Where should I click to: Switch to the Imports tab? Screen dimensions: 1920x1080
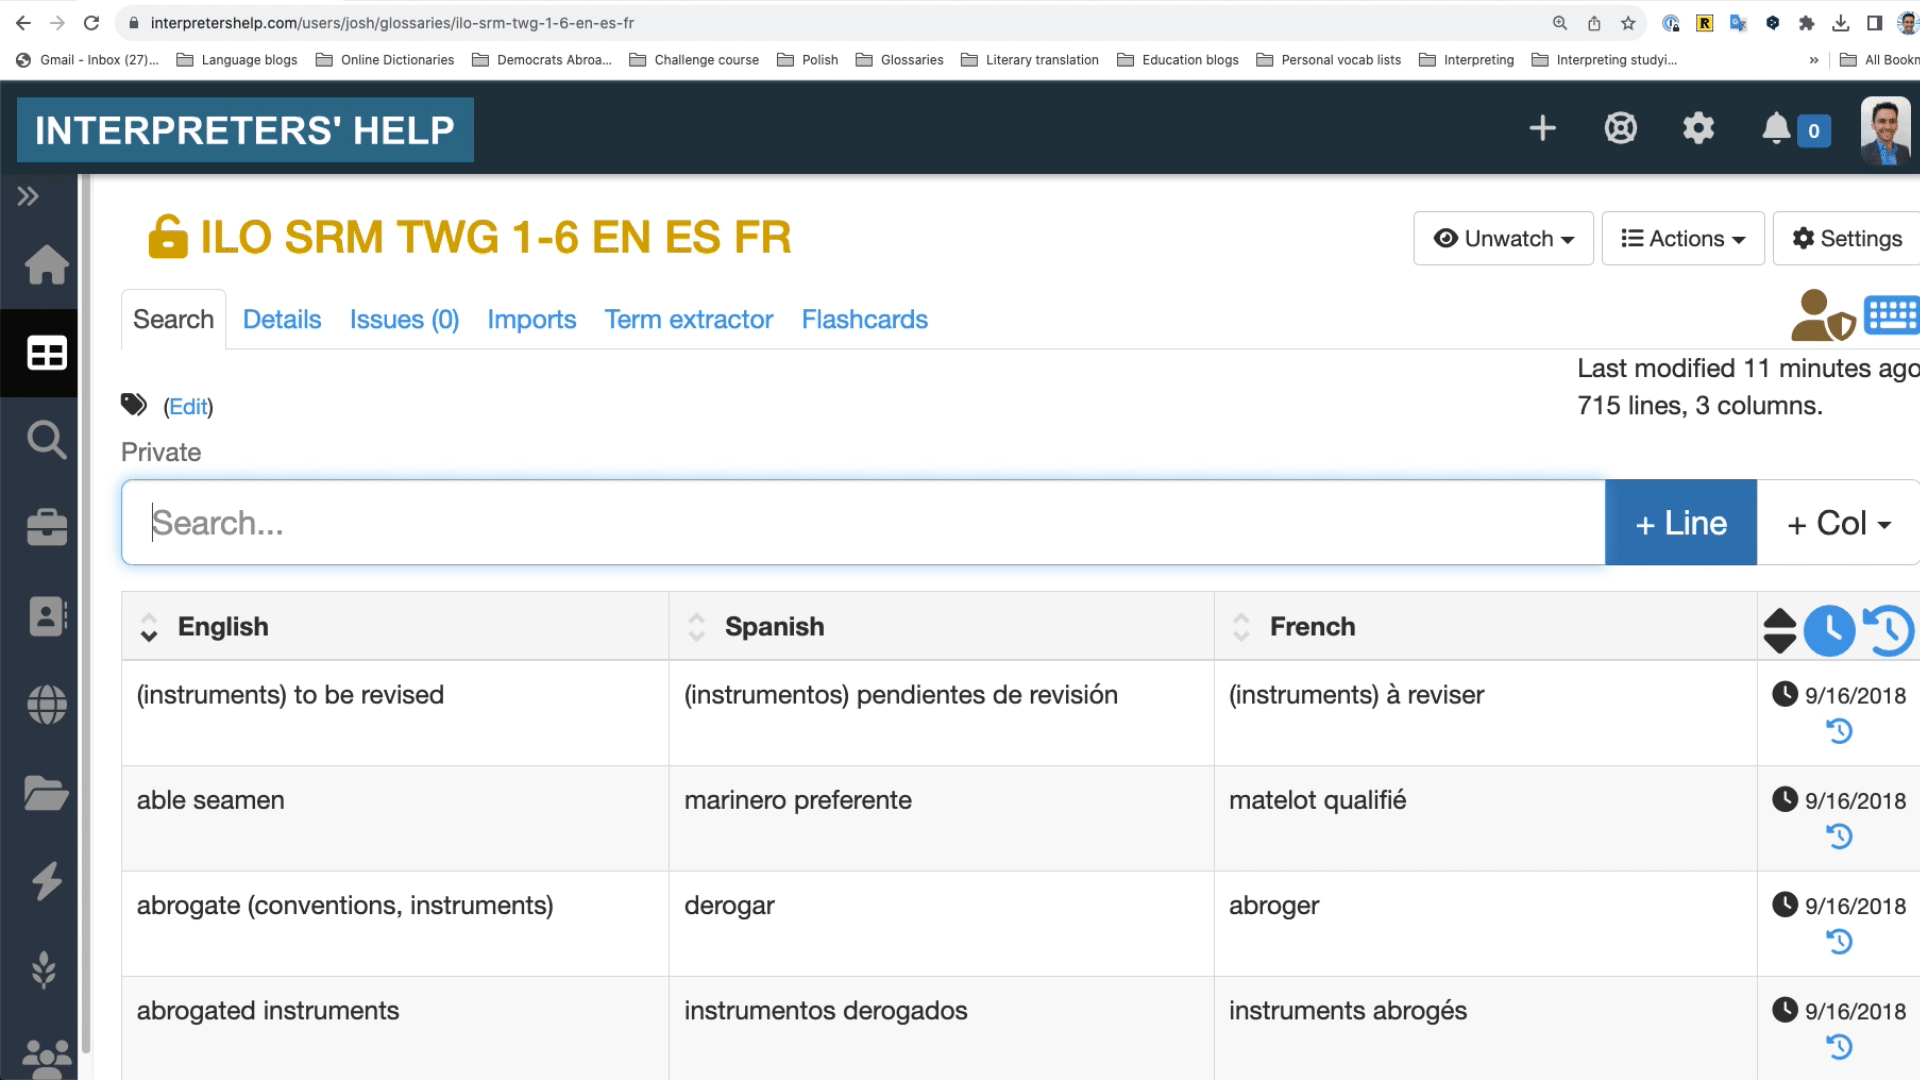[x=532, y=319]
